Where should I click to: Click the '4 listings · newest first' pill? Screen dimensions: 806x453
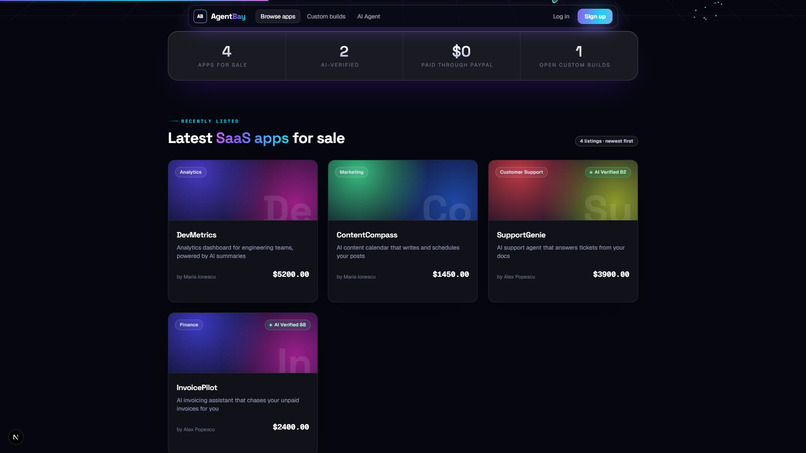(607, 141)
